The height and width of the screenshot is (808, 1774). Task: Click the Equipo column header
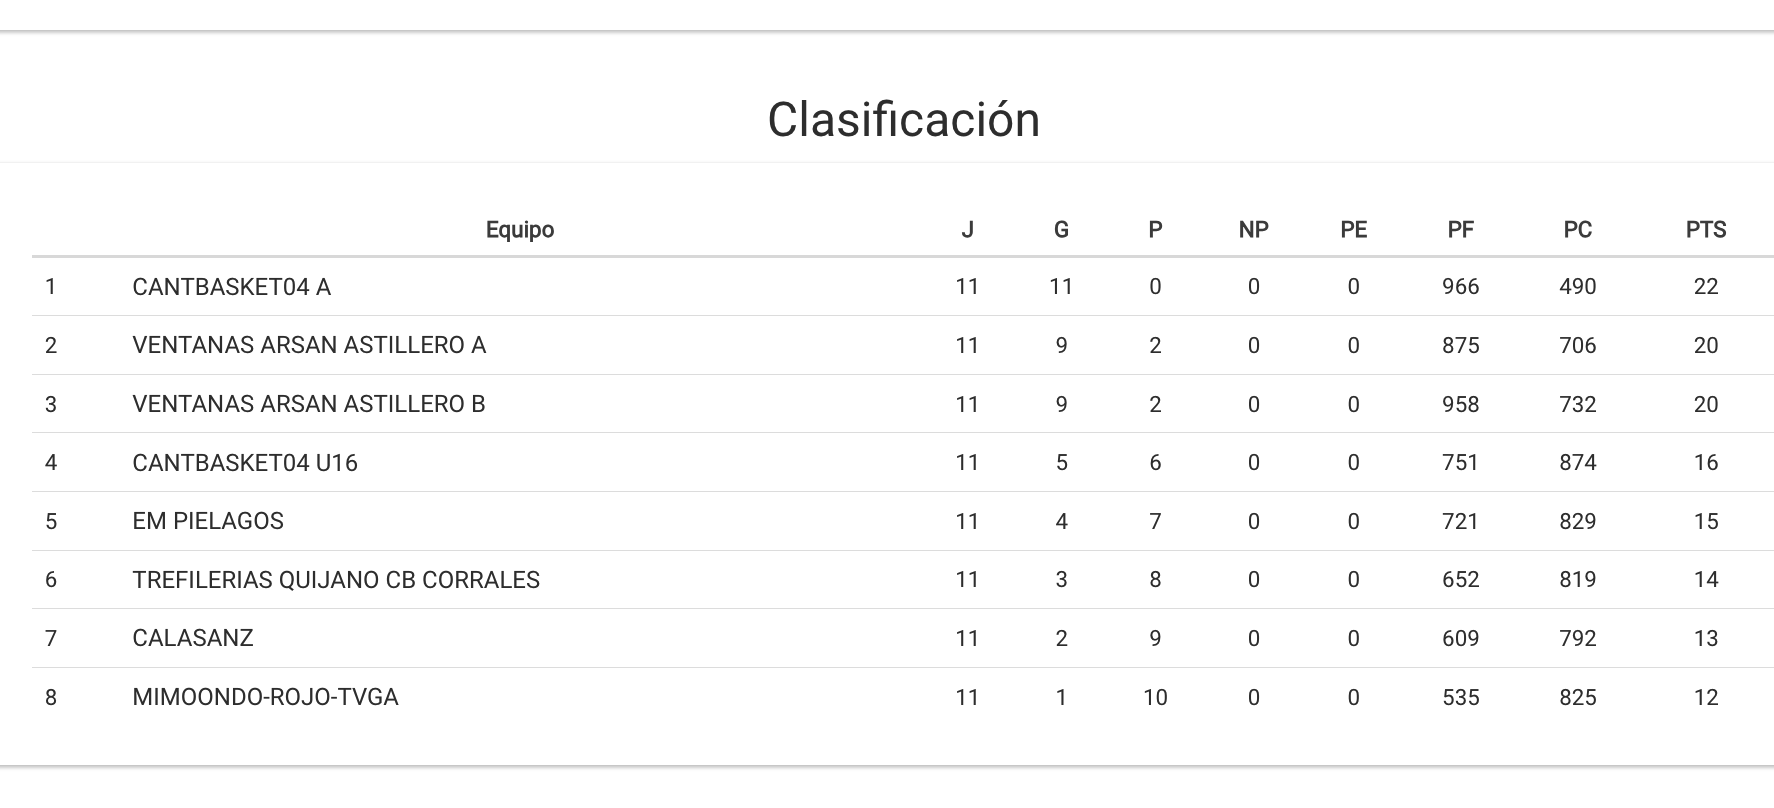pyautogui.click(x=520, y=230)
